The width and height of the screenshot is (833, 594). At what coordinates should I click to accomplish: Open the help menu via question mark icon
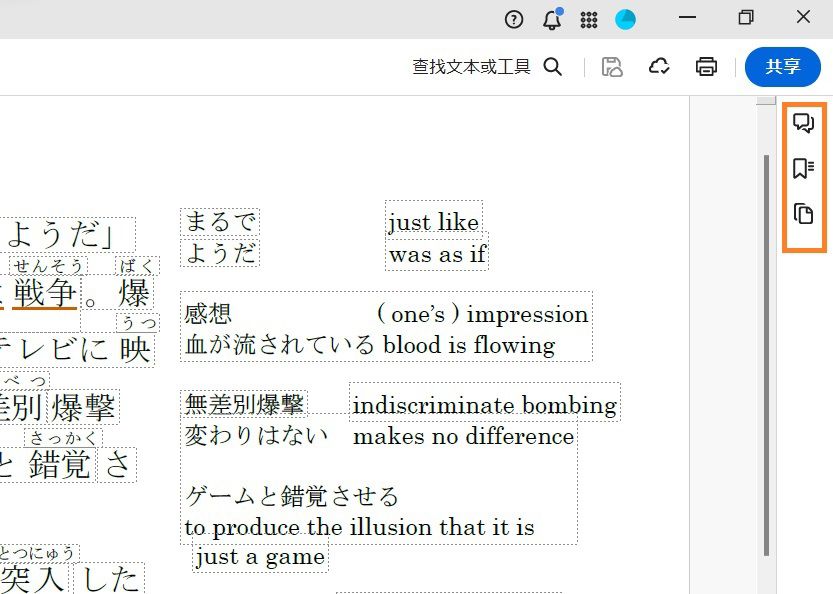[x=514, y=19]
